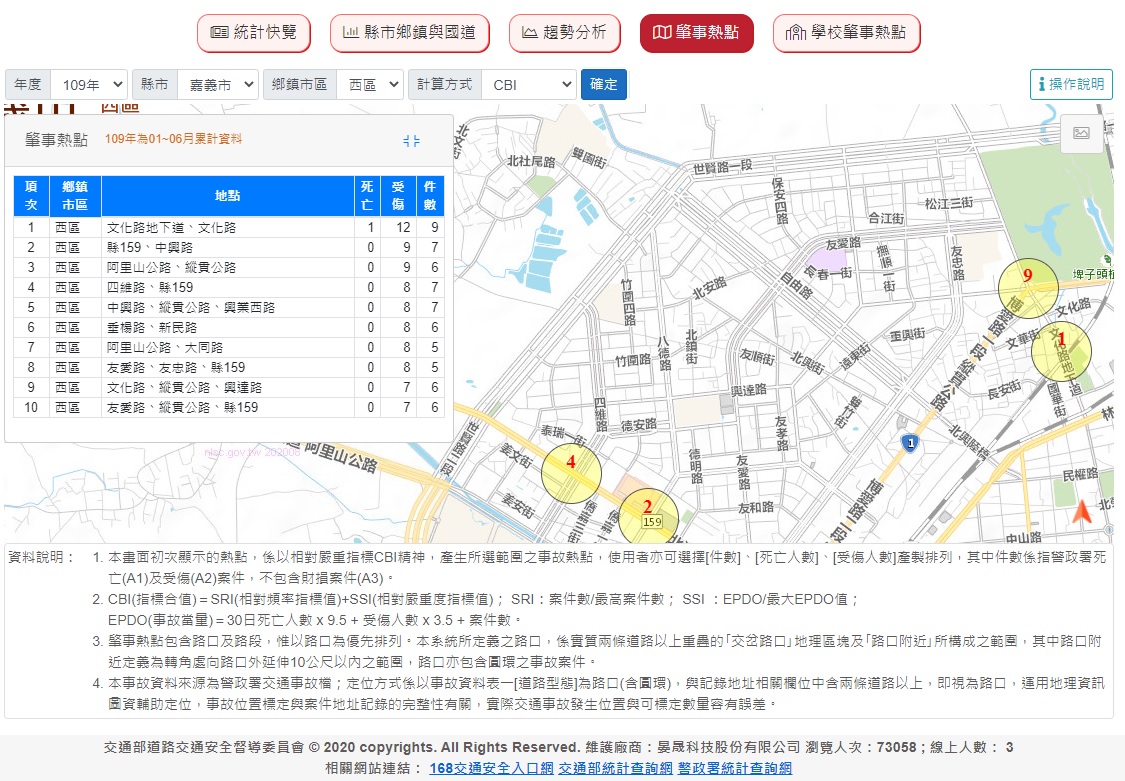The image size is (1125, 781).
Task: Select table row 文化路地下道、文化路
Action: 230,228
